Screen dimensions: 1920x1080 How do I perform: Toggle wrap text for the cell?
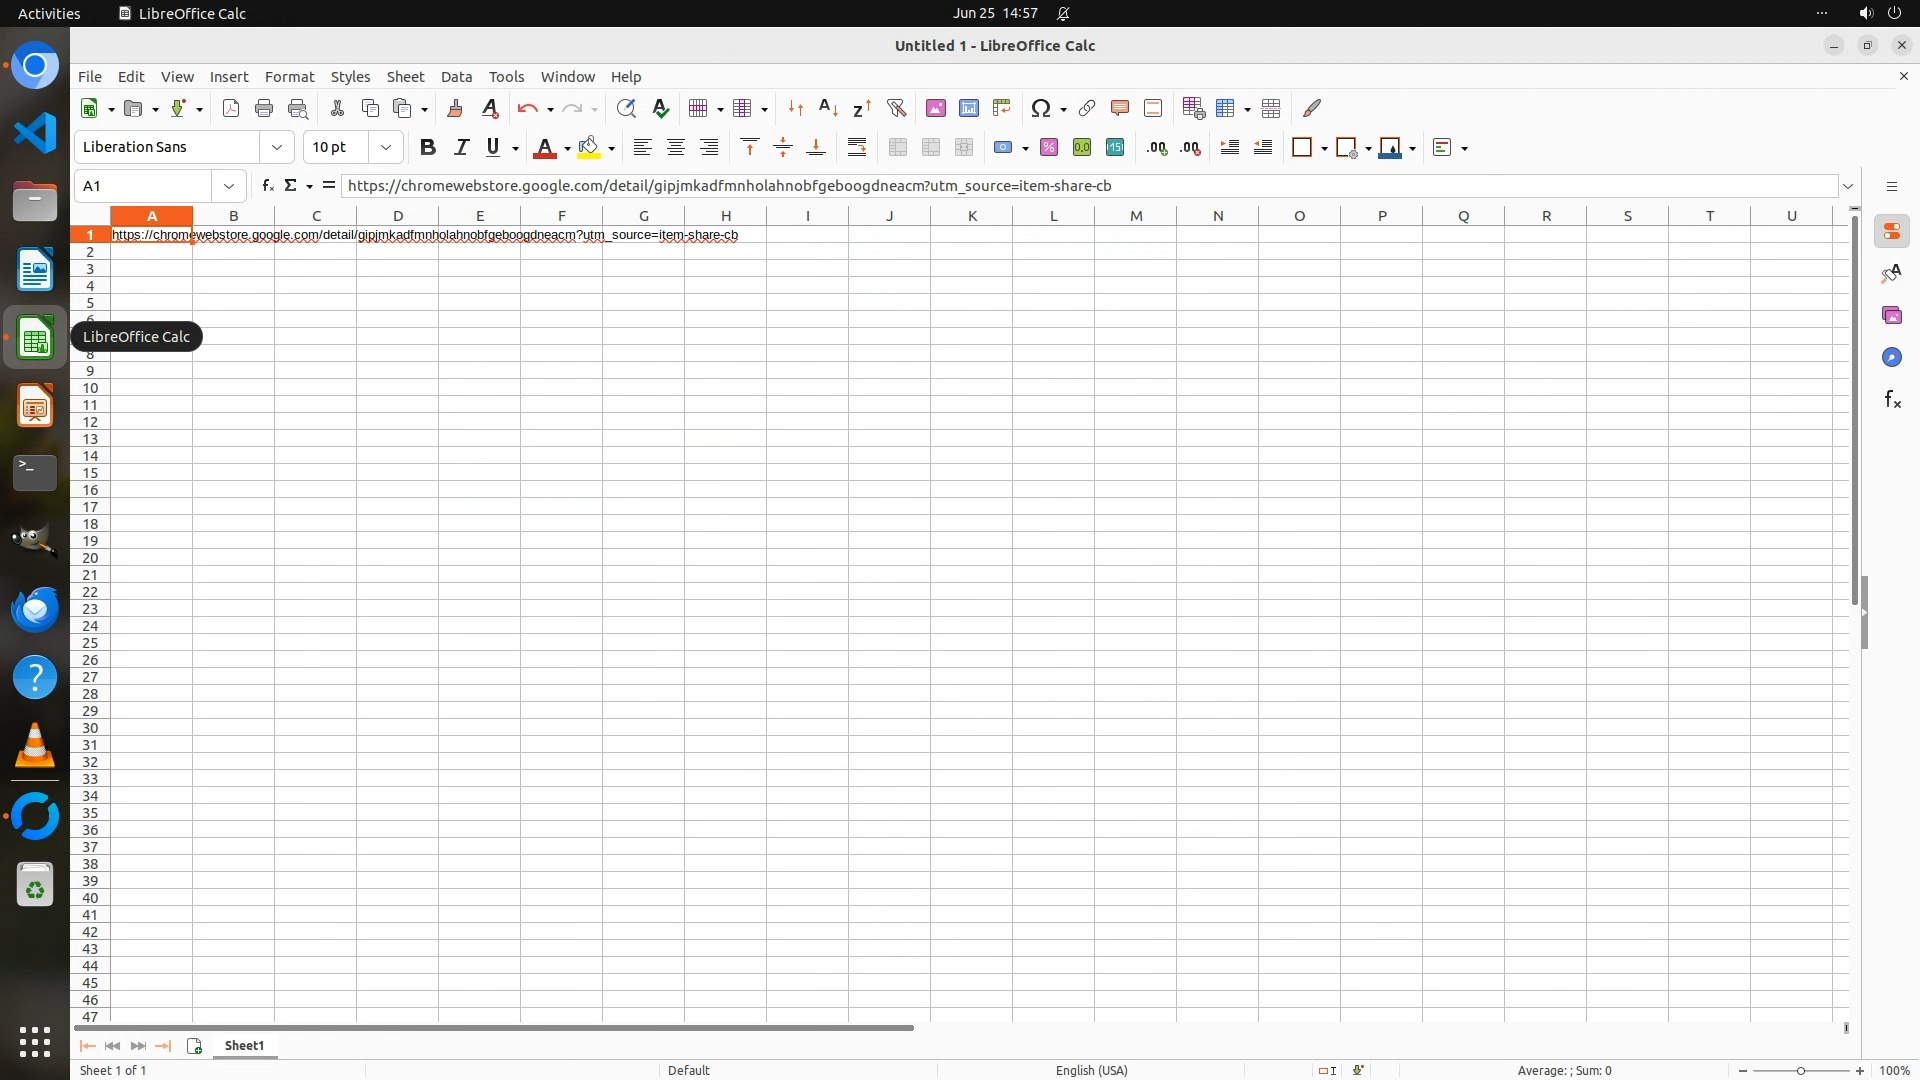[x=857, y=148]
